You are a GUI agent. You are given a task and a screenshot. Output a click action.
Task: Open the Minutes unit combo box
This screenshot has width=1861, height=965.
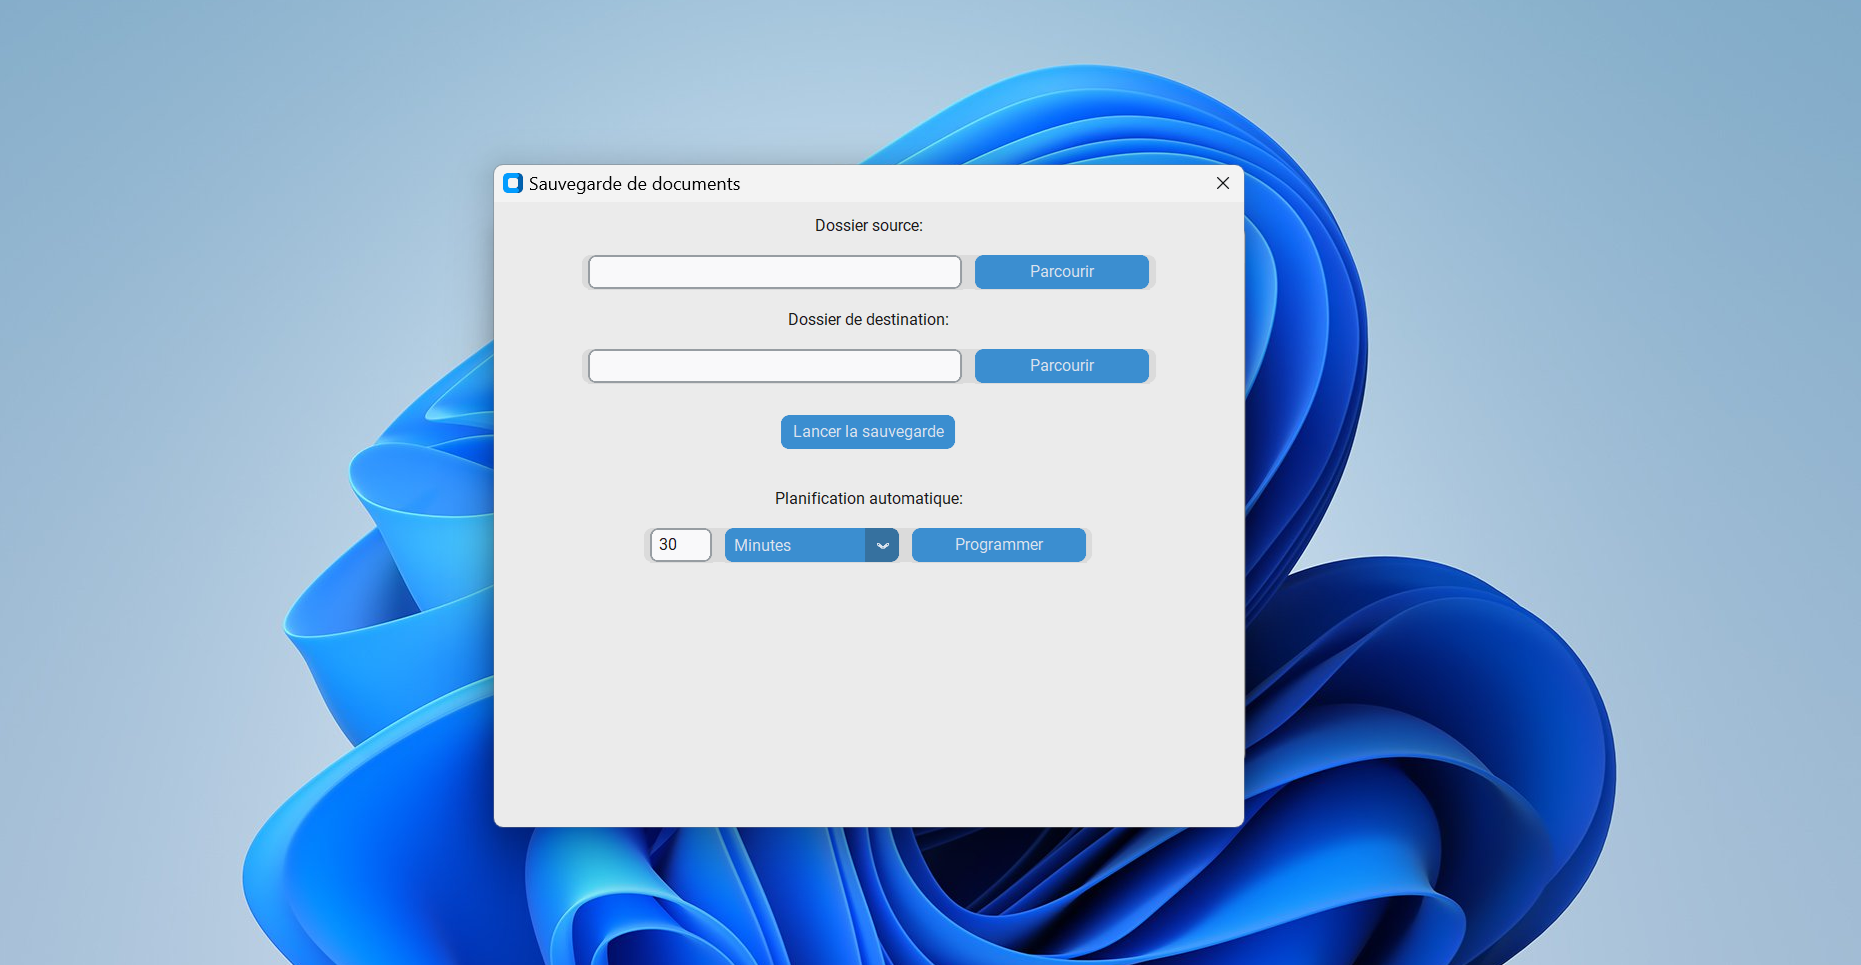click(795, 545)
